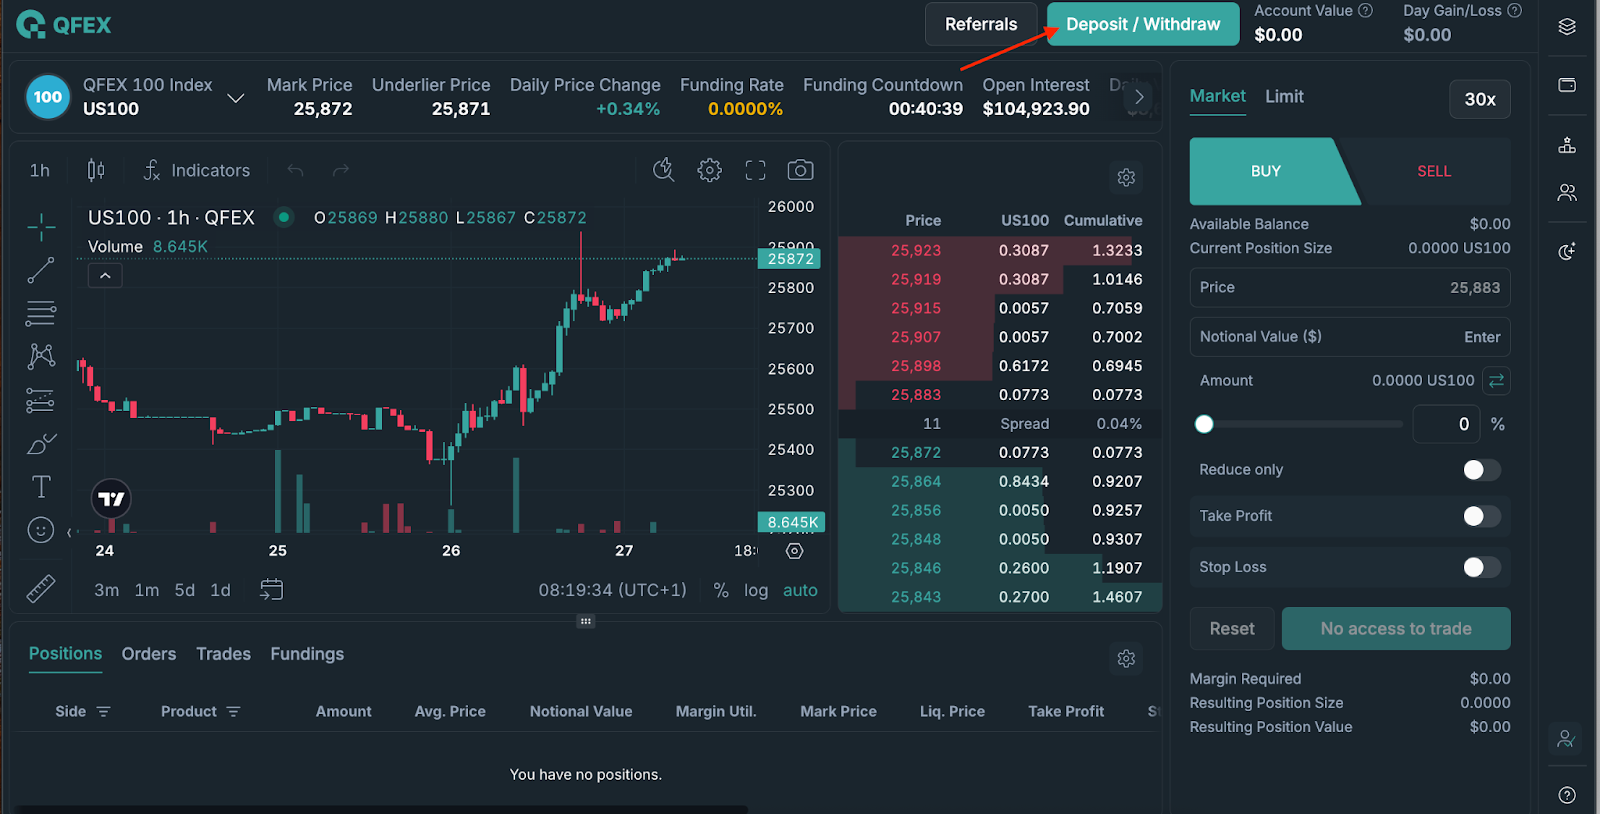Open time axis settings below price scale
This screenshot has height=814, width=1600.
tap(795, 551)
